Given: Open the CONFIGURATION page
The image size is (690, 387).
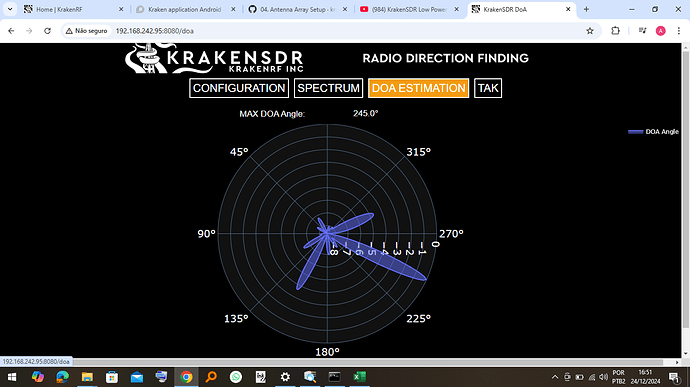Looking at the screenshot, I should click(239, 88).
